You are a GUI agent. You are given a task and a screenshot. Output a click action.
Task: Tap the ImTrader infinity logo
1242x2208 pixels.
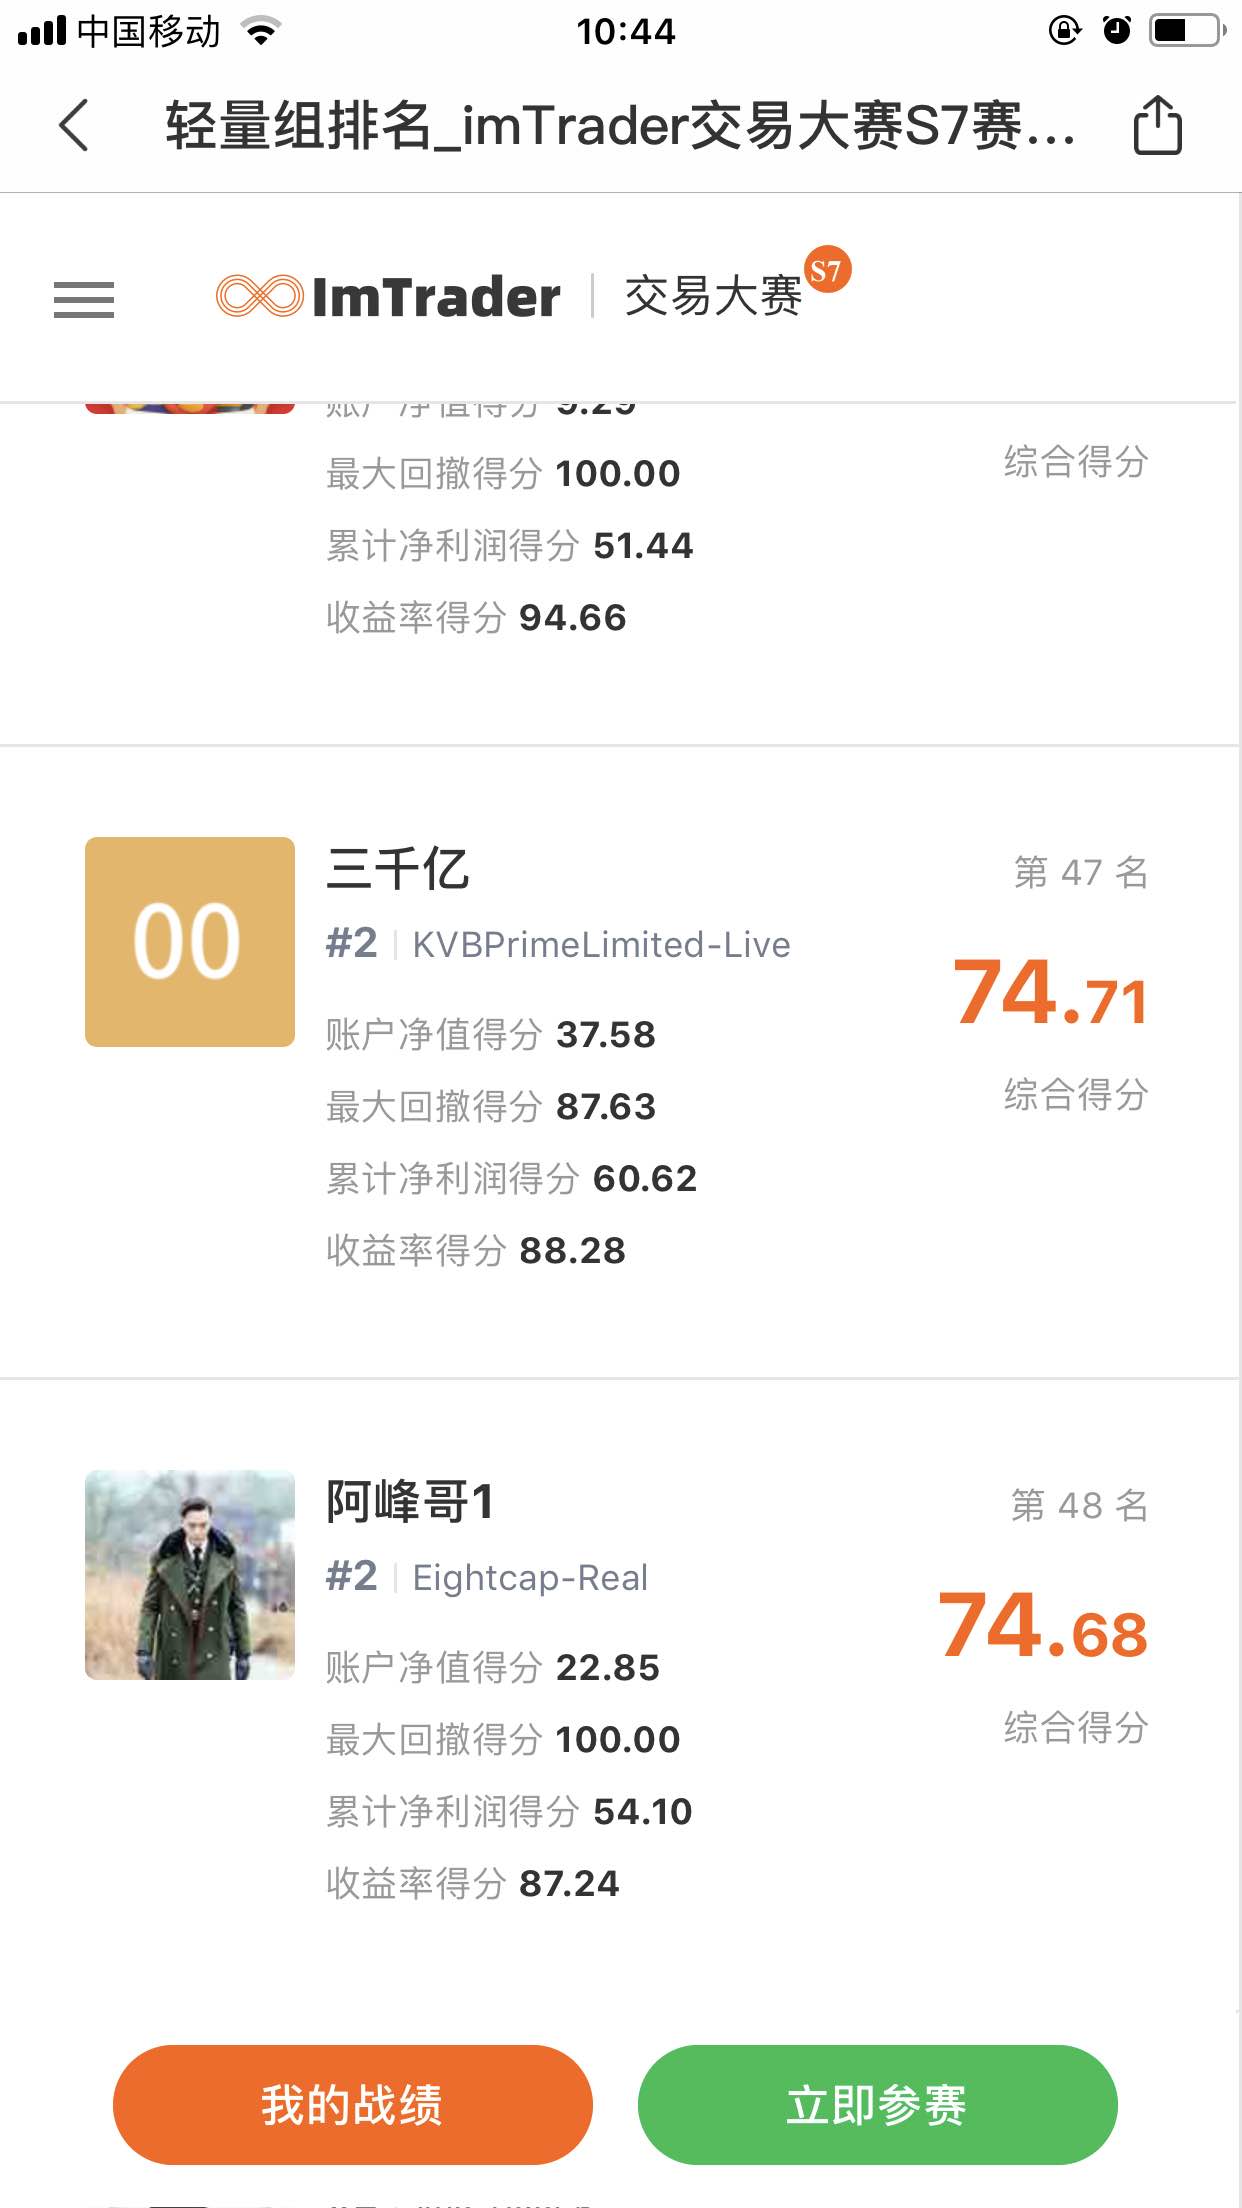coord(259,296)
